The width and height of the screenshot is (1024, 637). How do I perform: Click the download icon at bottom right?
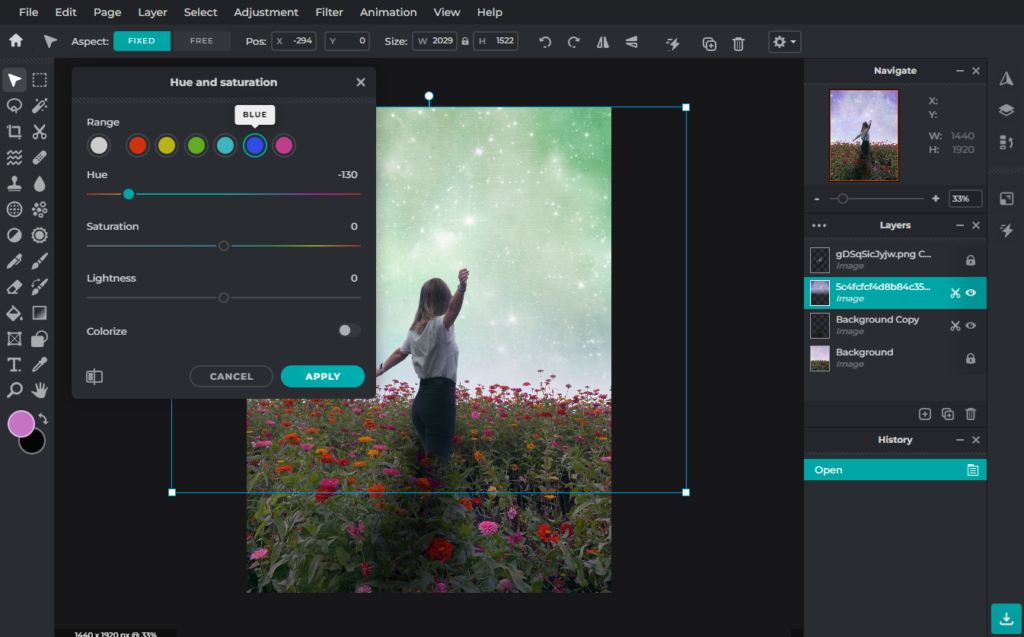1006,618
